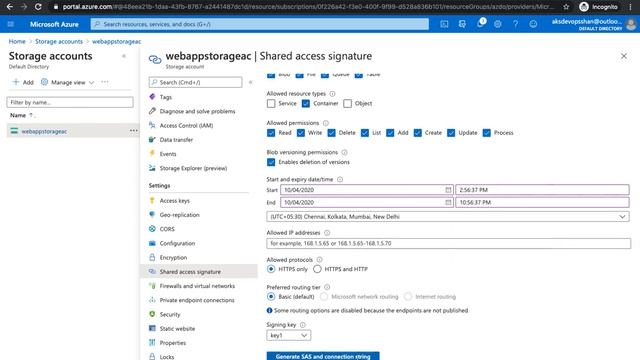The height and width of the screenshot is (360, 640).
Task: Uncheck the Delete permission
Action: click(x=331, y=133)
